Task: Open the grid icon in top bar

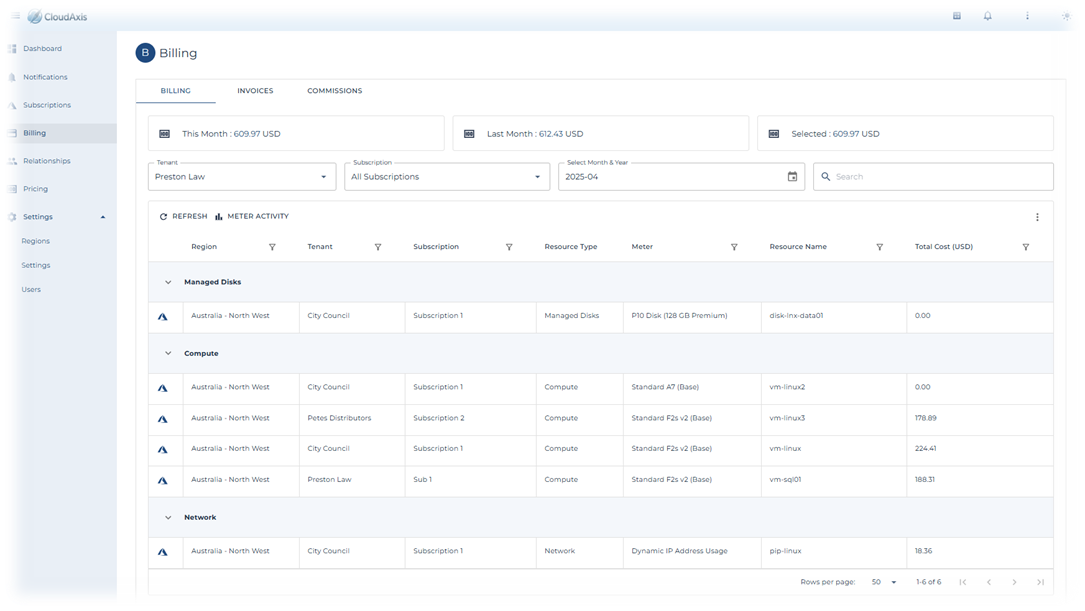Action: [957, 16]
